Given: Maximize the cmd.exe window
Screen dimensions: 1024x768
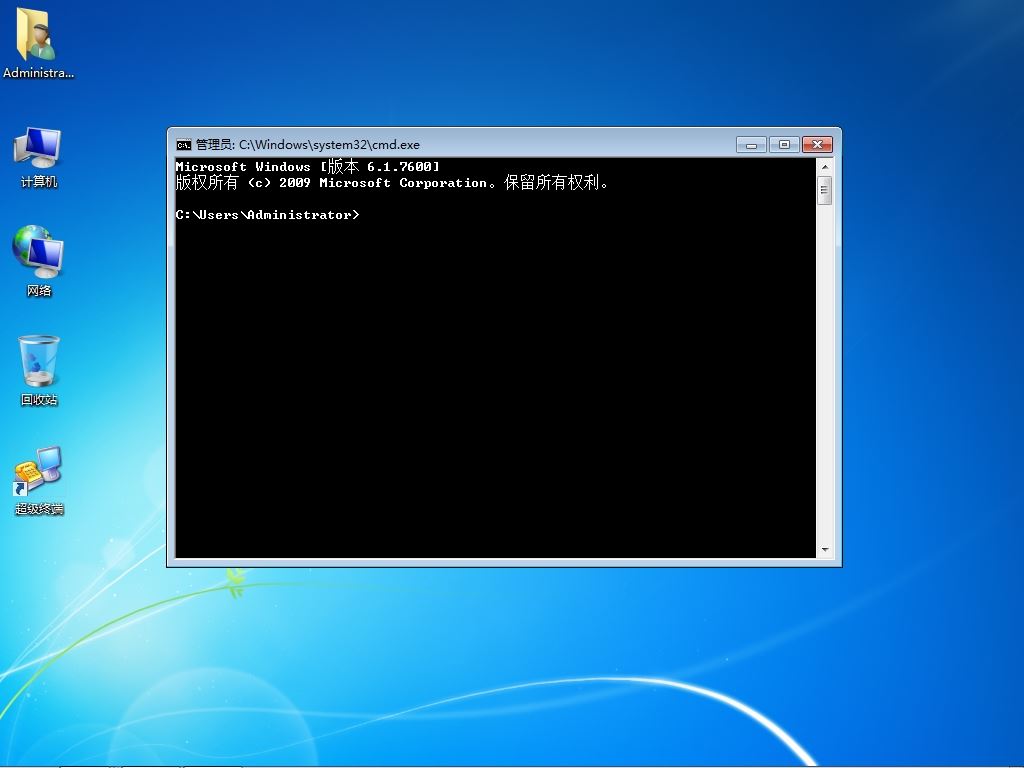Looking at the screenshot, I should pyautogui.click(x=784, y=144).
